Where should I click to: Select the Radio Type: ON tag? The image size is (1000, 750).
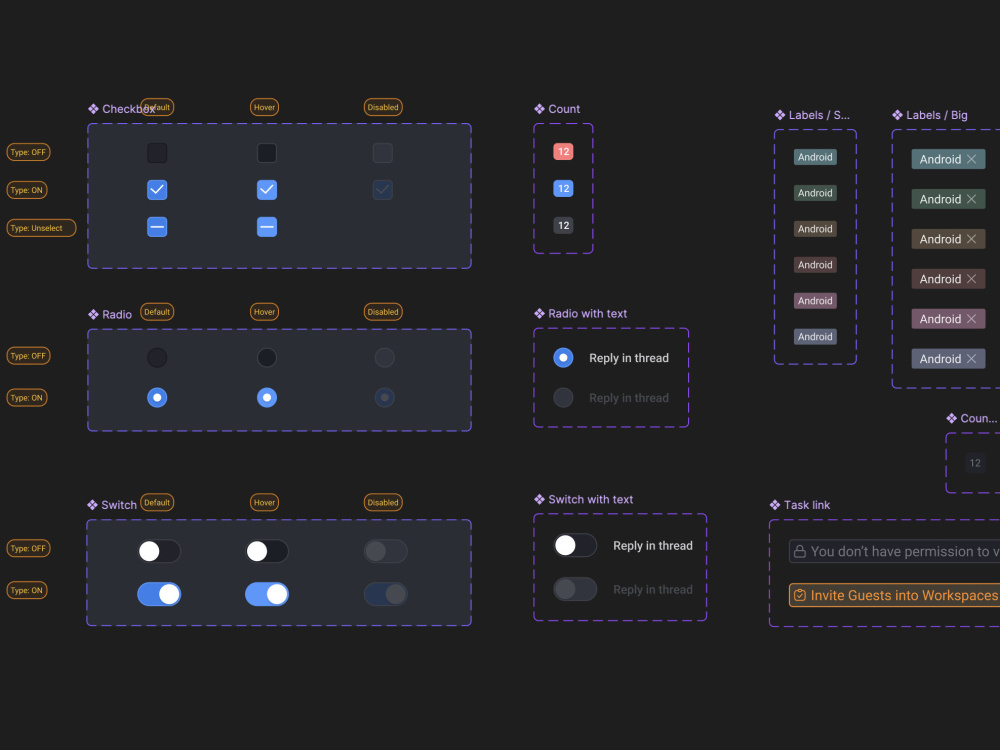coord(27,398)
